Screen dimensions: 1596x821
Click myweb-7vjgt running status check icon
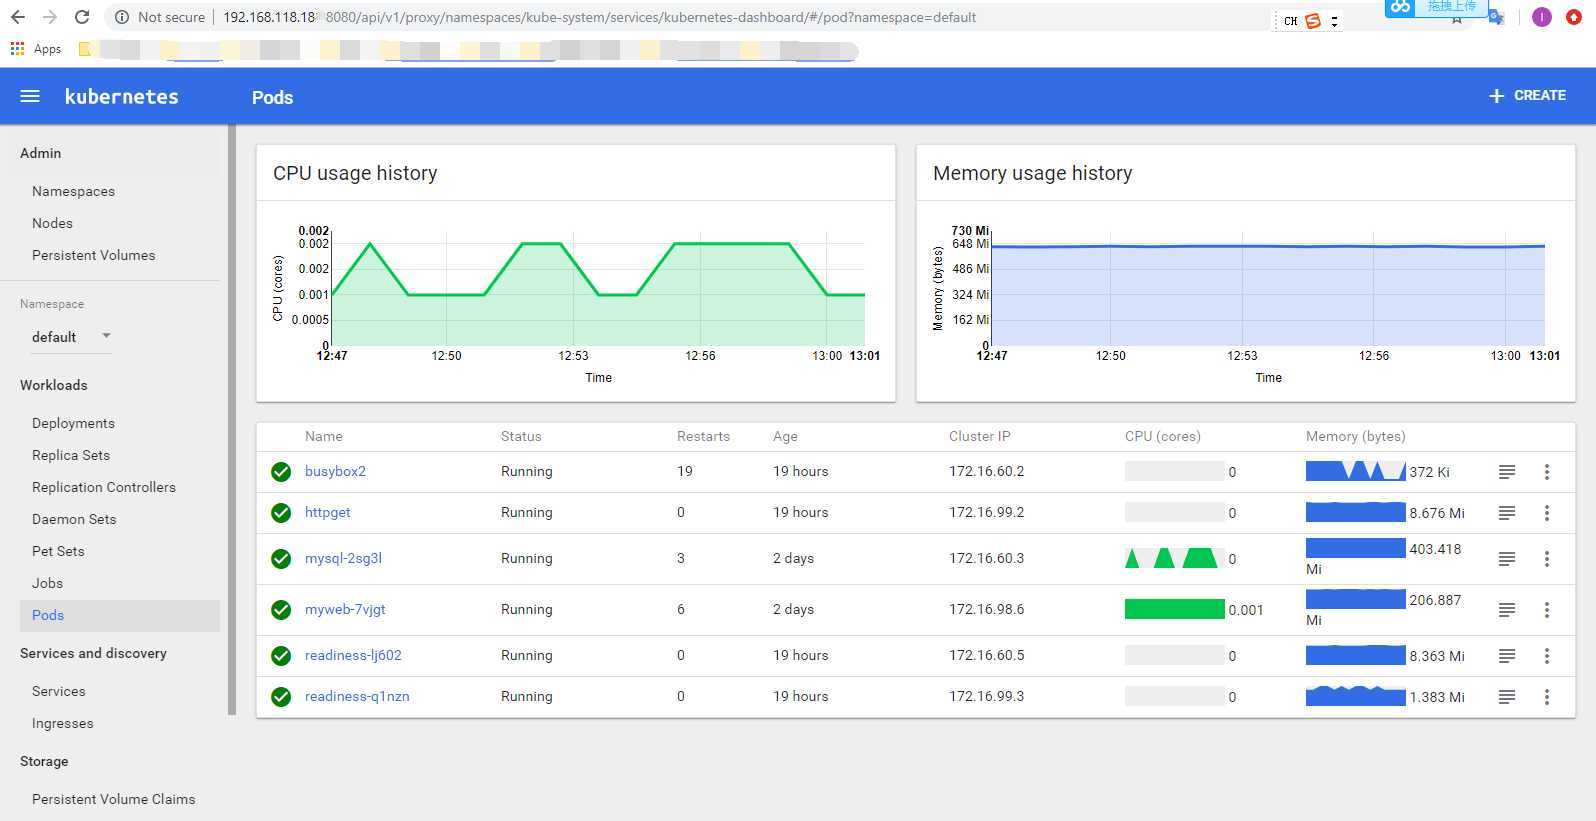coord(281,610)
